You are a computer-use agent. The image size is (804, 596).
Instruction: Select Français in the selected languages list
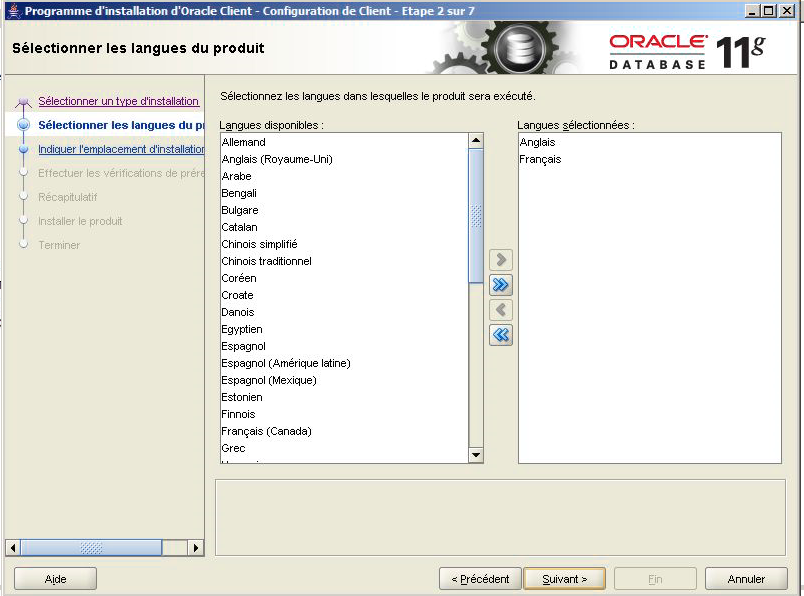pyautogui.click(x=650, y=159)
